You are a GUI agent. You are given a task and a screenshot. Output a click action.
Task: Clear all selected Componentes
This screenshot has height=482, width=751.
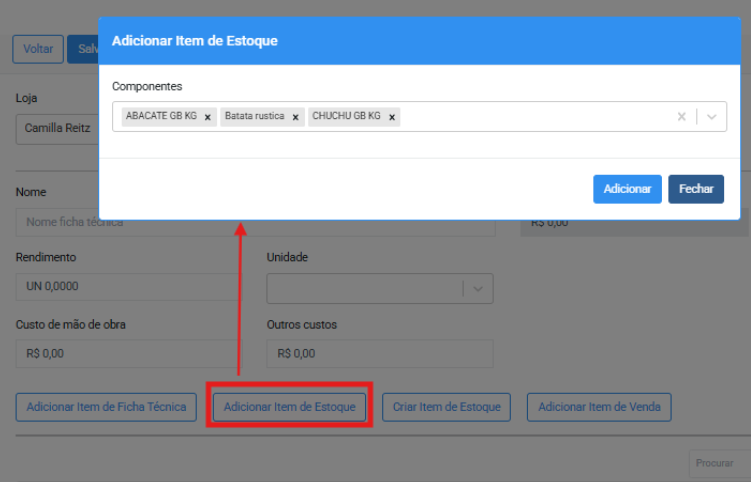click(681, 117)
